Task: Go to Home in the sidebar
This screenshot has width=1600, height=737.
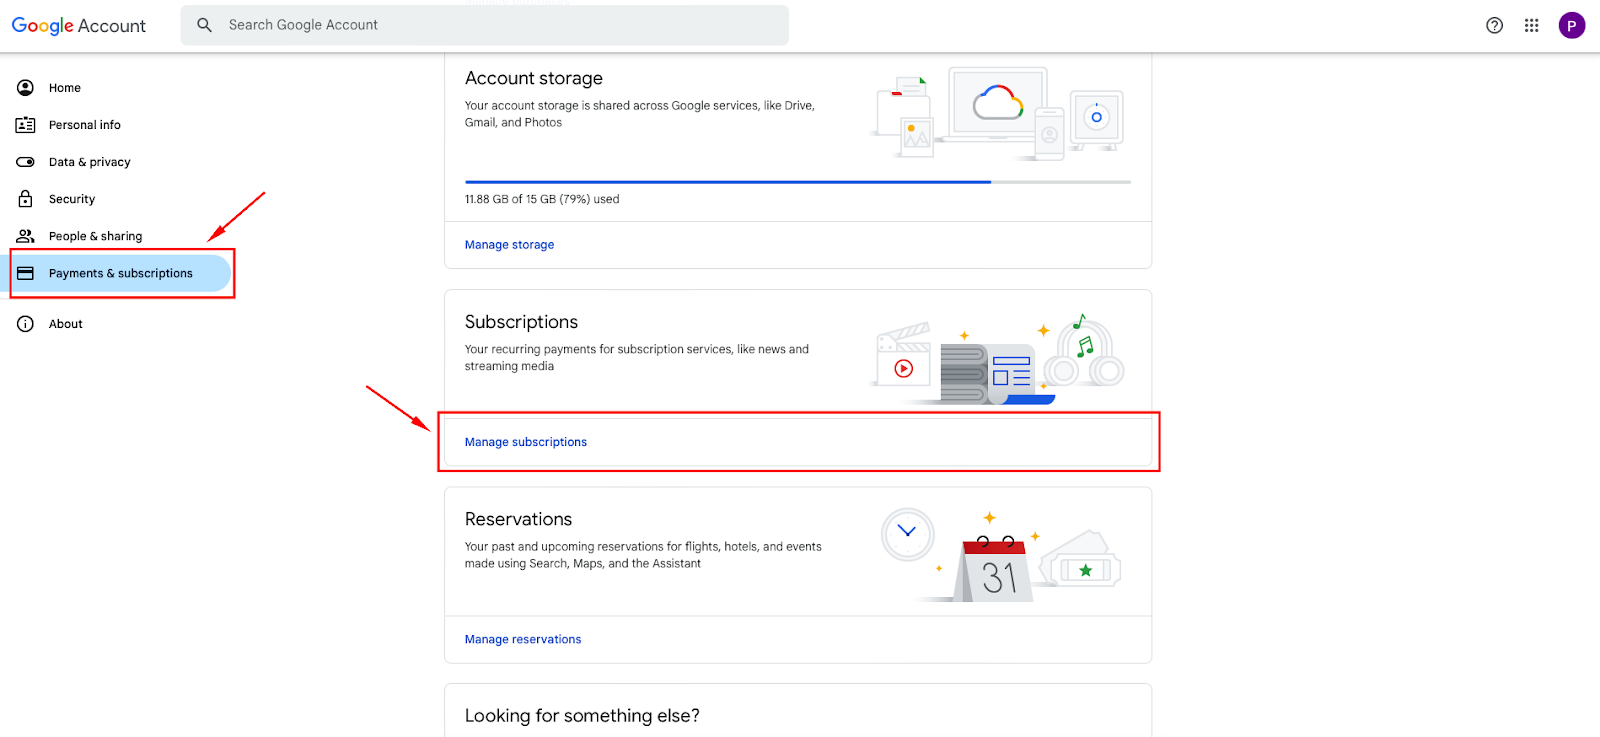Action: point(65,88)
